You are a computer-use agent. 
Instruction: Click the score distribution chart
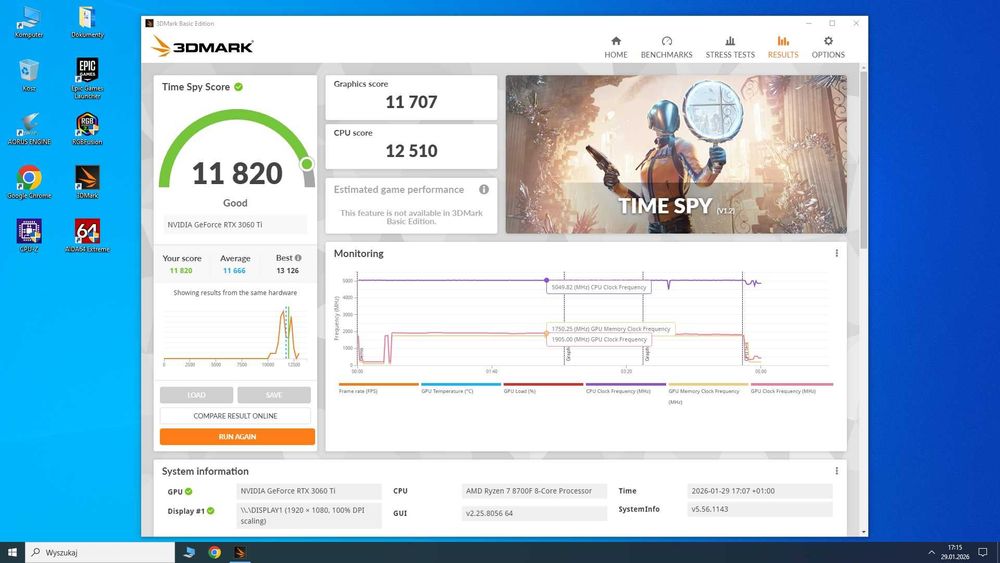coord(232,335)
